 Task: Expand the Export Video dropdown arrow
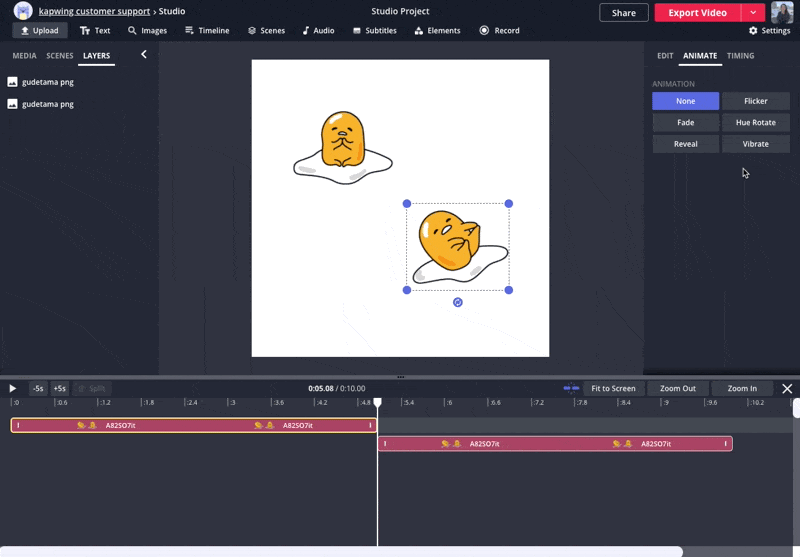click(x=753, y=13)
